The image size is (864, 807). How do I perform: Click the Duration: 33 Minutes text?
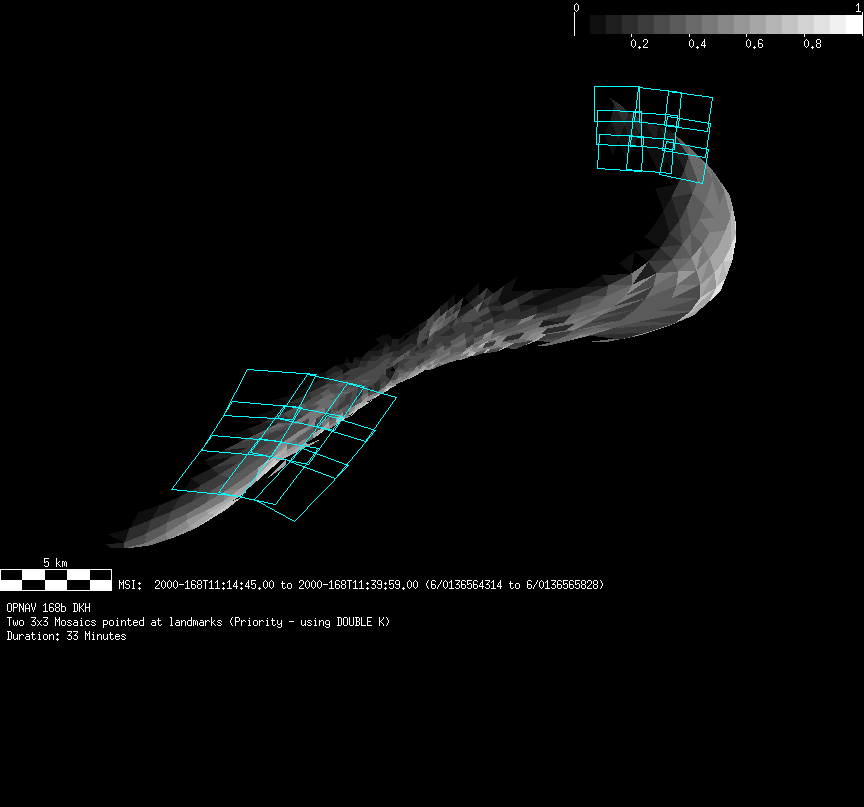(x=66, y=636)
